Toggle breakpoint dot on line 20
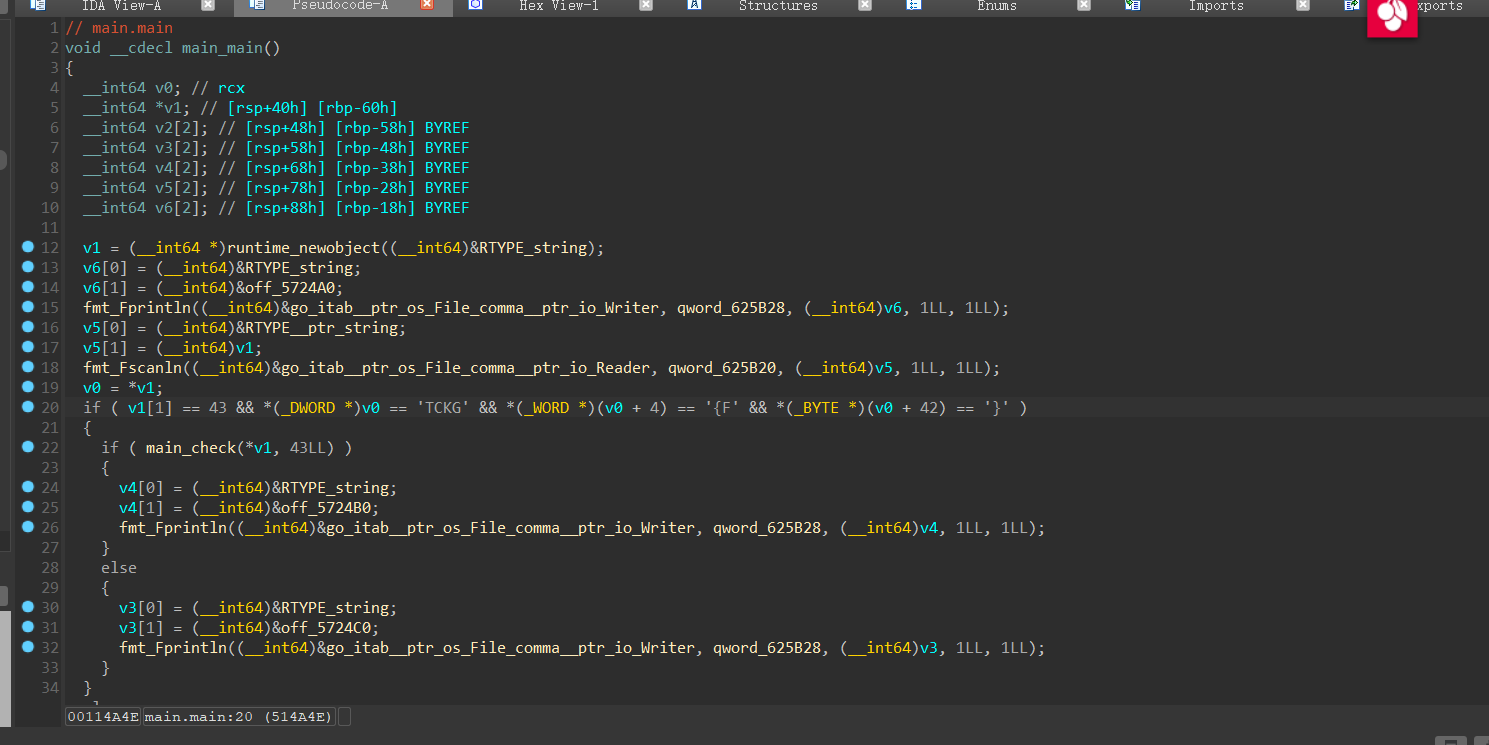Image resolution: width=1489 pixels, height=745 pixels. pyautogui.click(x=28, y=407)
